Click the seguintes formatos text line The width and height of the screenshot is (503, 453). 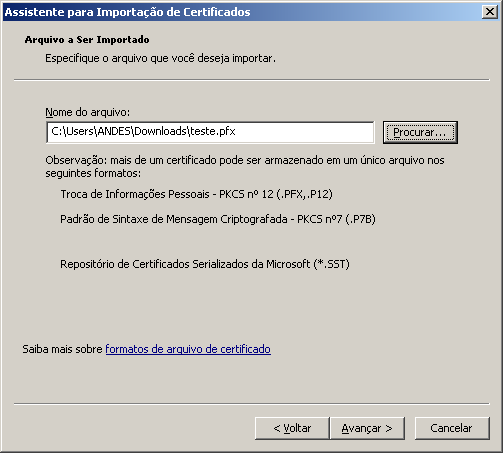[x=93, y=173]
